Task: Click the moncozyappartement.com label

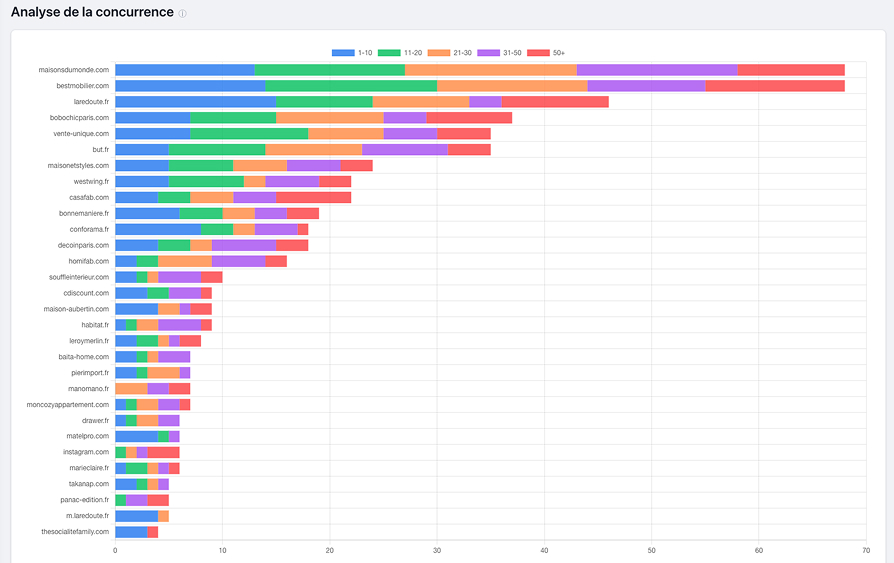Action: coord(68,405)
